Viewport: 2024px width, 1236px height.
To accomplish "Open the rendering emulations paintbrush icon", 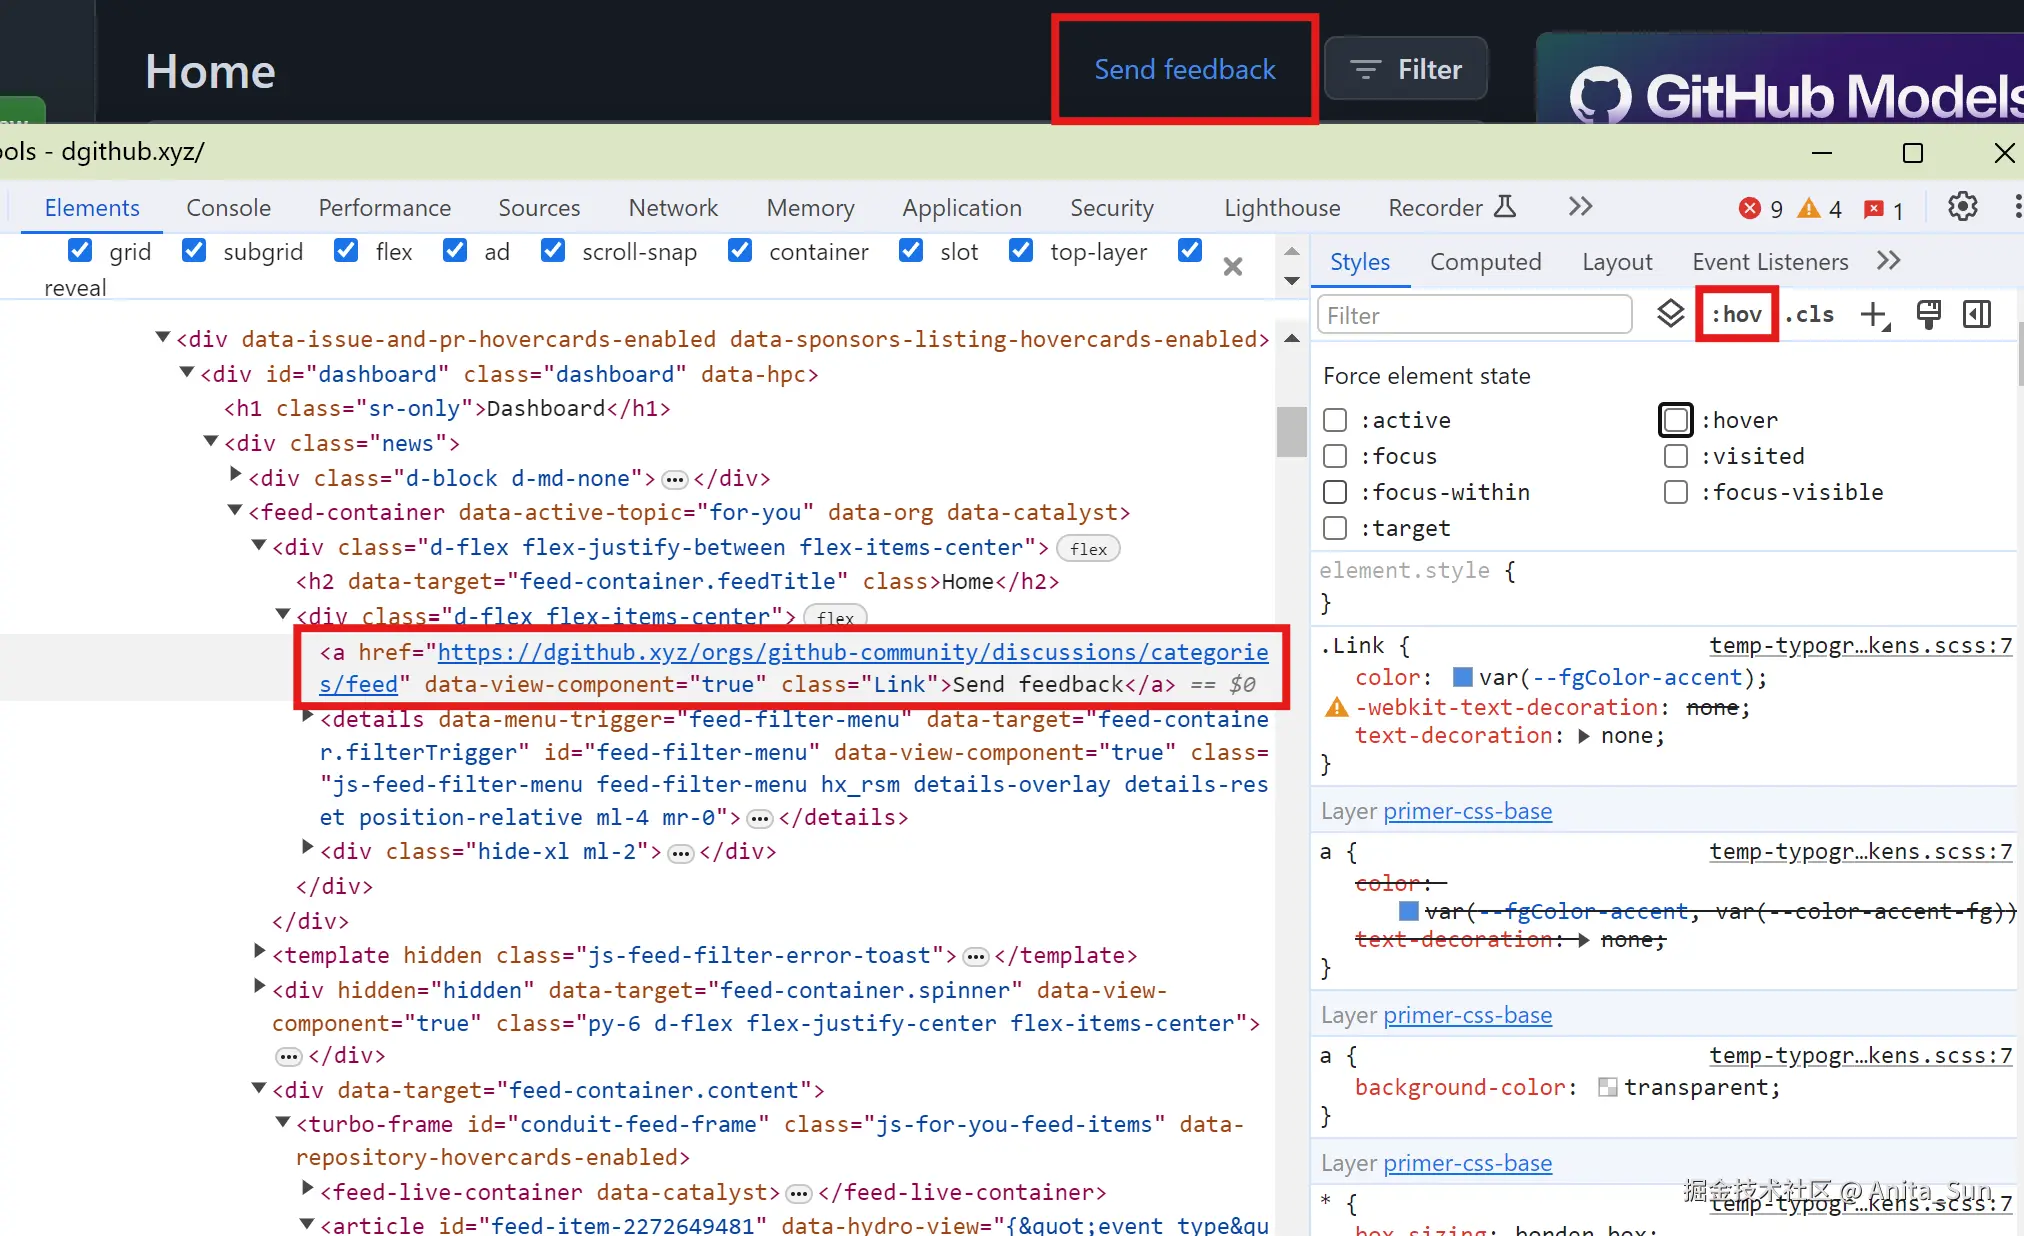I will point(1928,315).
